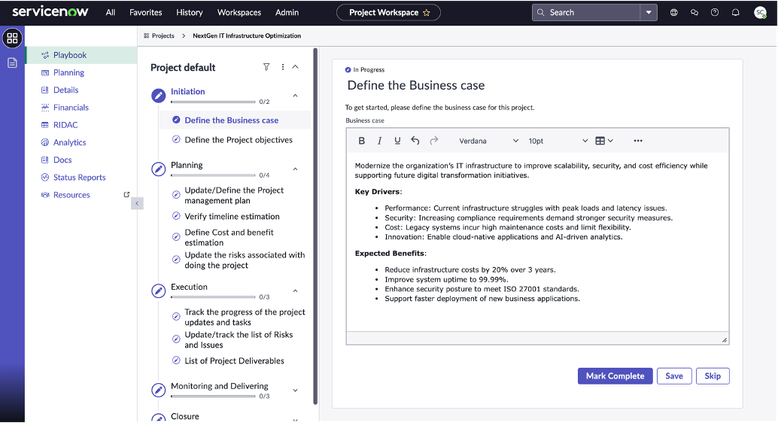Toggle underline formatting in the editor
The image size is (778, 423).
[x=397, y=141]
